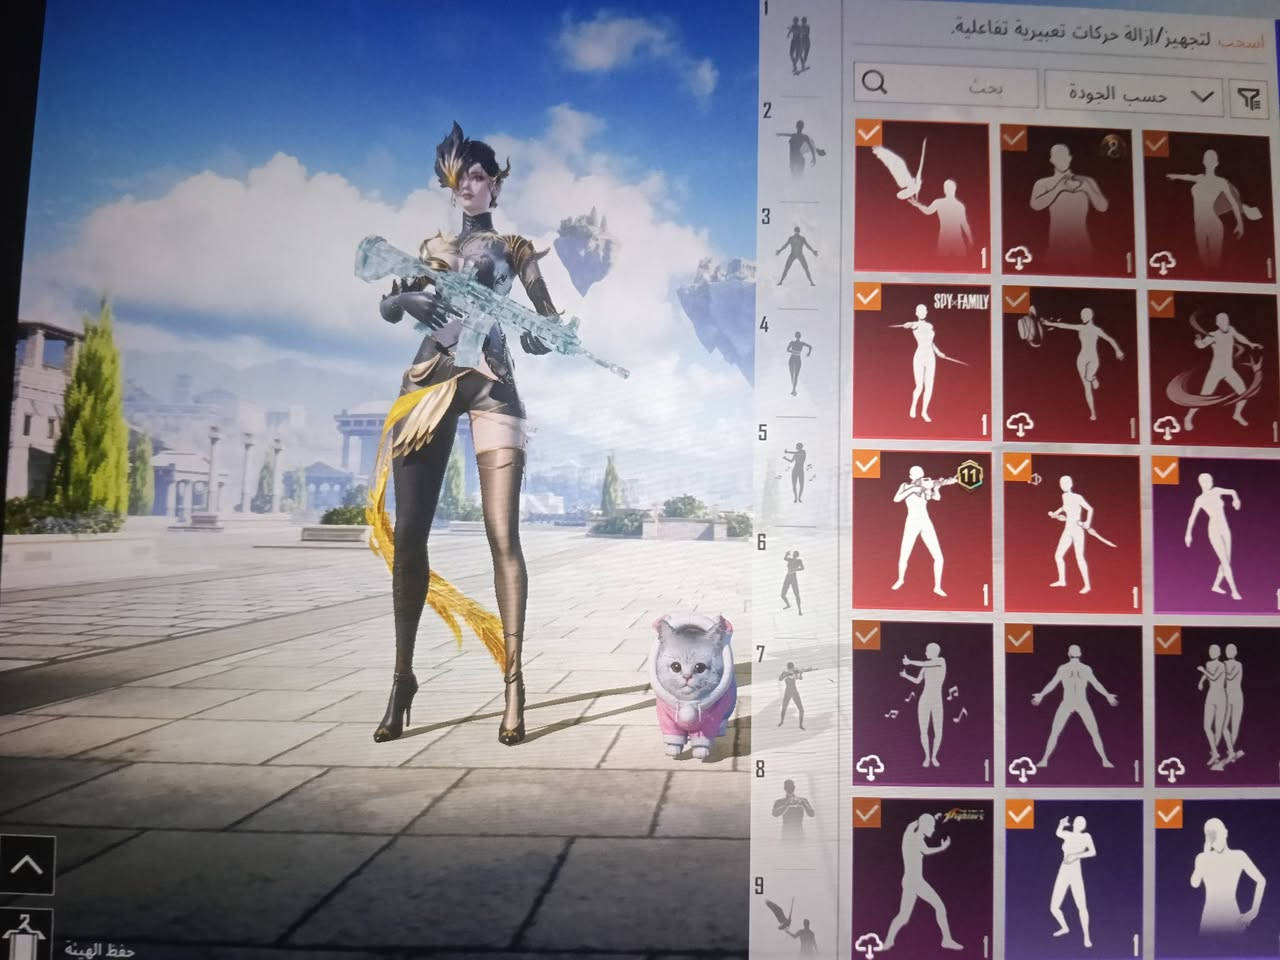This screenshot has height=960, width=1280.
Task: Toggle the checkmark on the ball-kick emote
Action: [1016, 300]
